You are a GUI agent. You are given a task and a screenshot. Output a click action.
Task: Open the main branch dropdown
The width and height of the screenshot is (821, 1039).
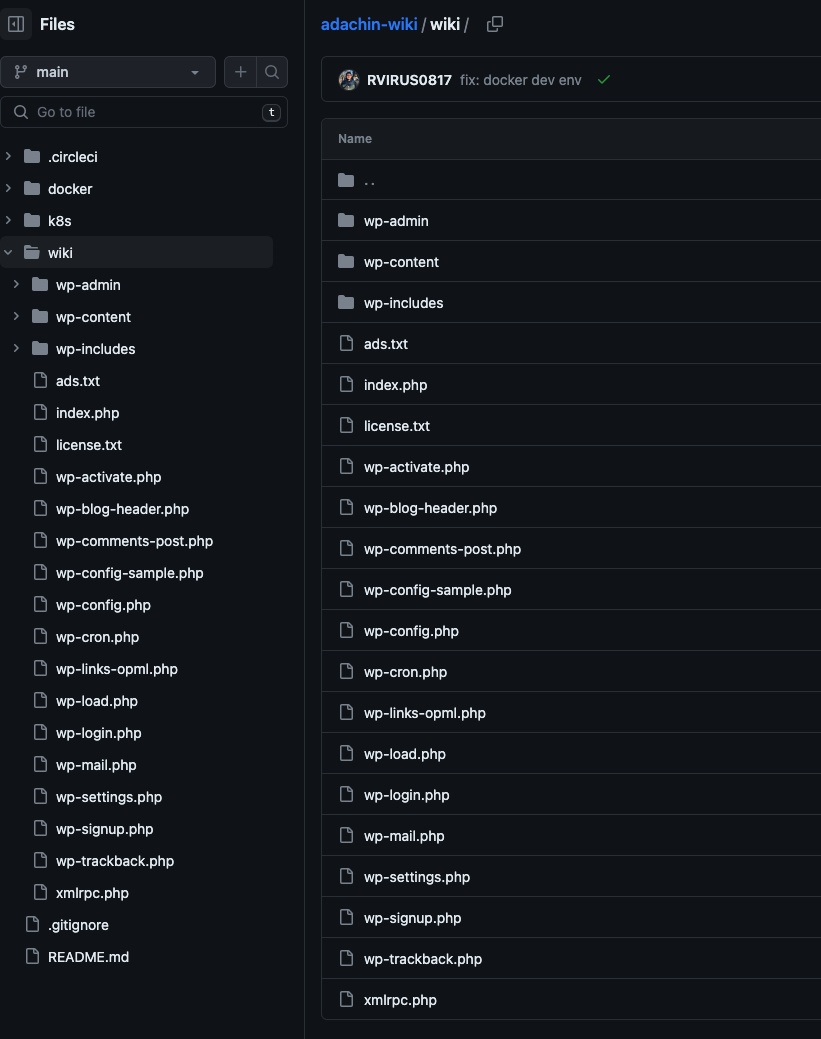tap(108, 72)
